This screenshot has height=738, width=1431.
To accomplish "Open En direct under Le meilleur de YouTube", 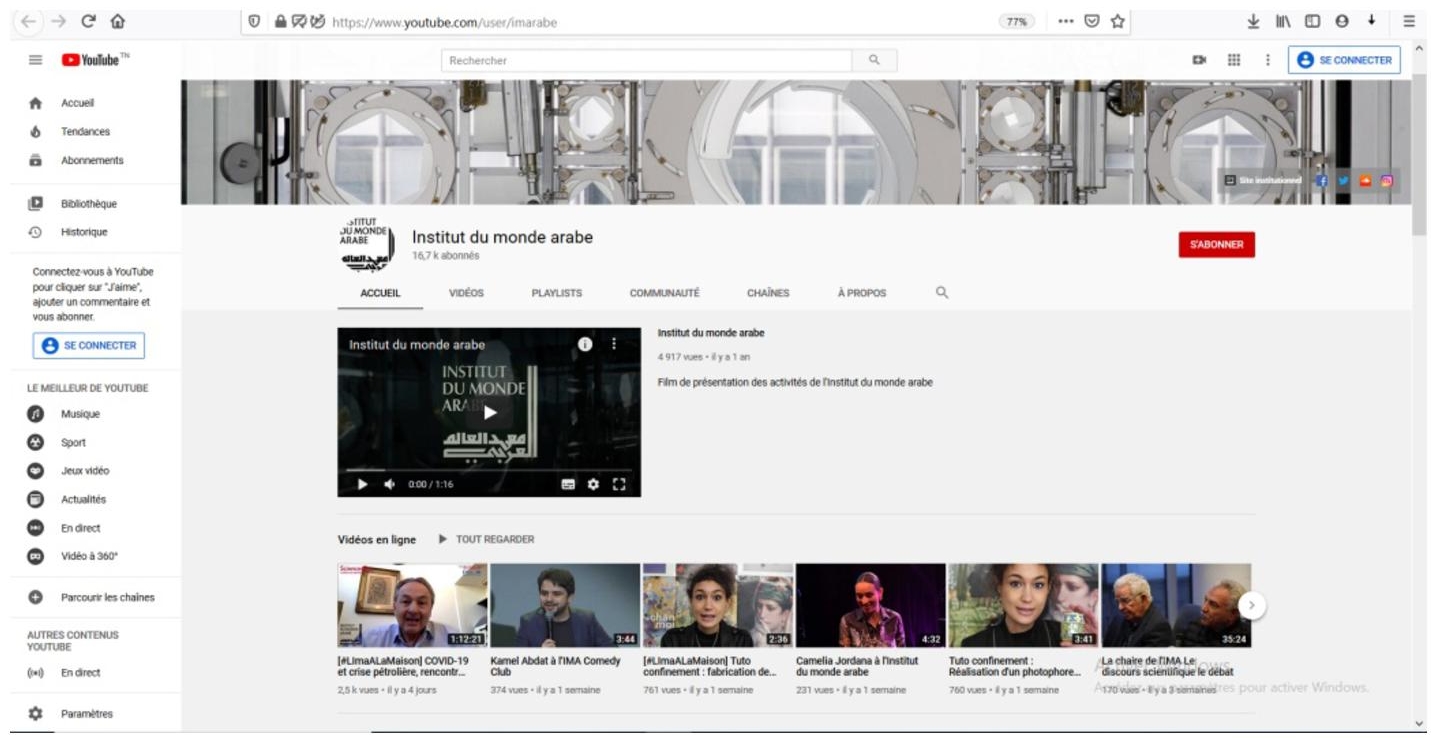I will click(x=80, y=528).
